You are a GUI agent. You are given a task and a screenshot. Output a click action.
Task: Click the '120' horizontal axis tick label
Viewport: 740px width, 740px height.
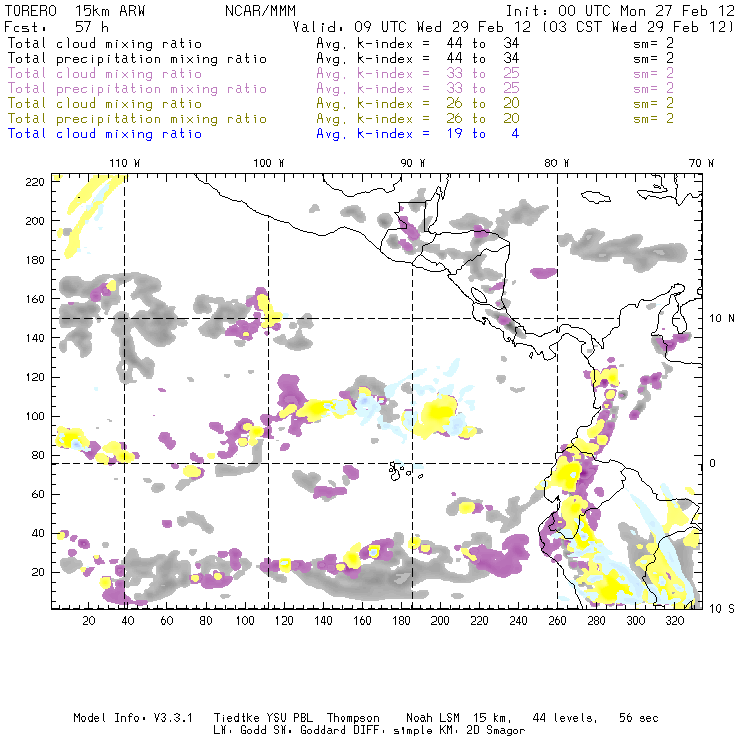(x=284, y=621)
